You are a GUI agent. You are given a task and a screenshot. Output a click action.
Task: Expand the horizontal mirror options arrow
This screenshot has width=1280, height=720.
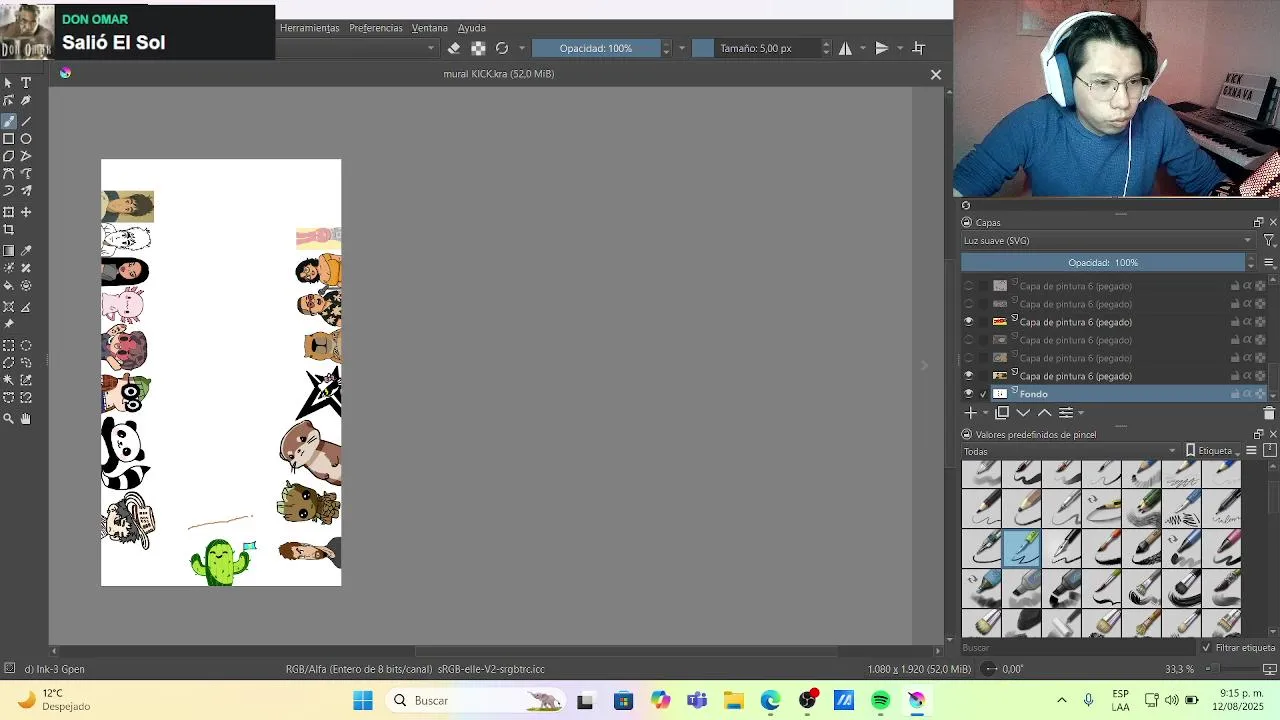863,48
